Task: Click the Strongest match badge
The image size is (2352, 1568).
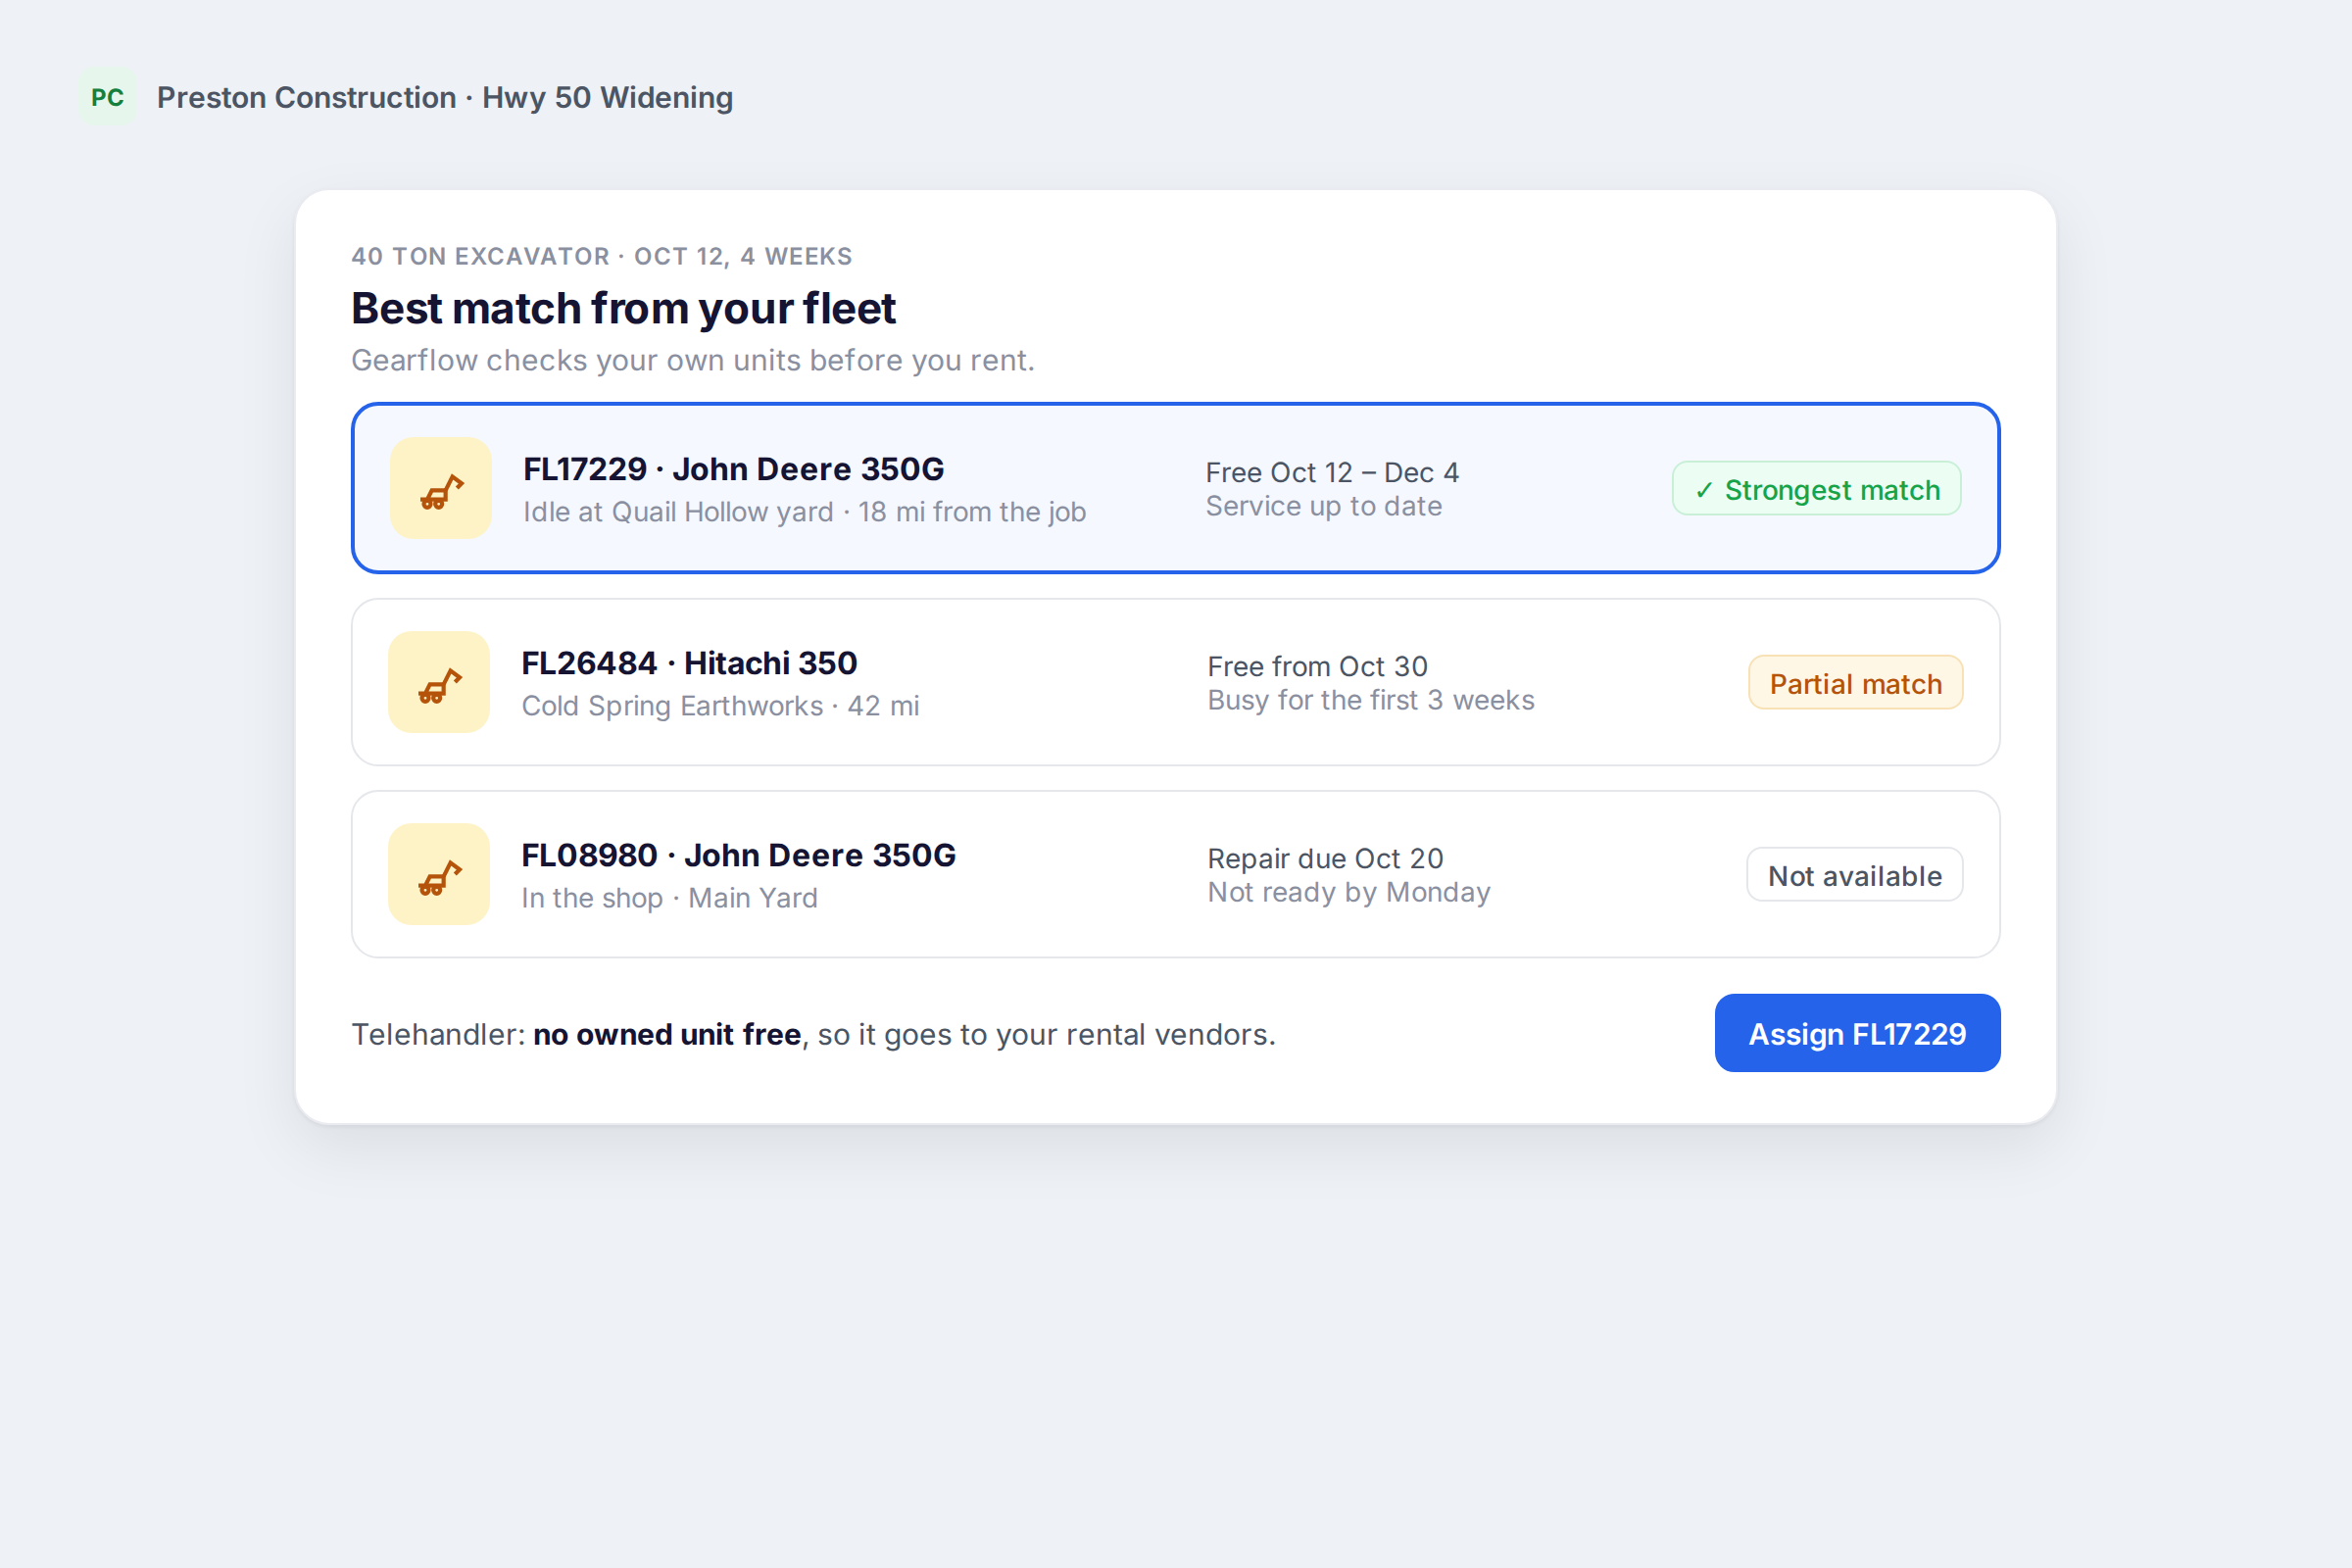Action: [x=1816, y=489]
